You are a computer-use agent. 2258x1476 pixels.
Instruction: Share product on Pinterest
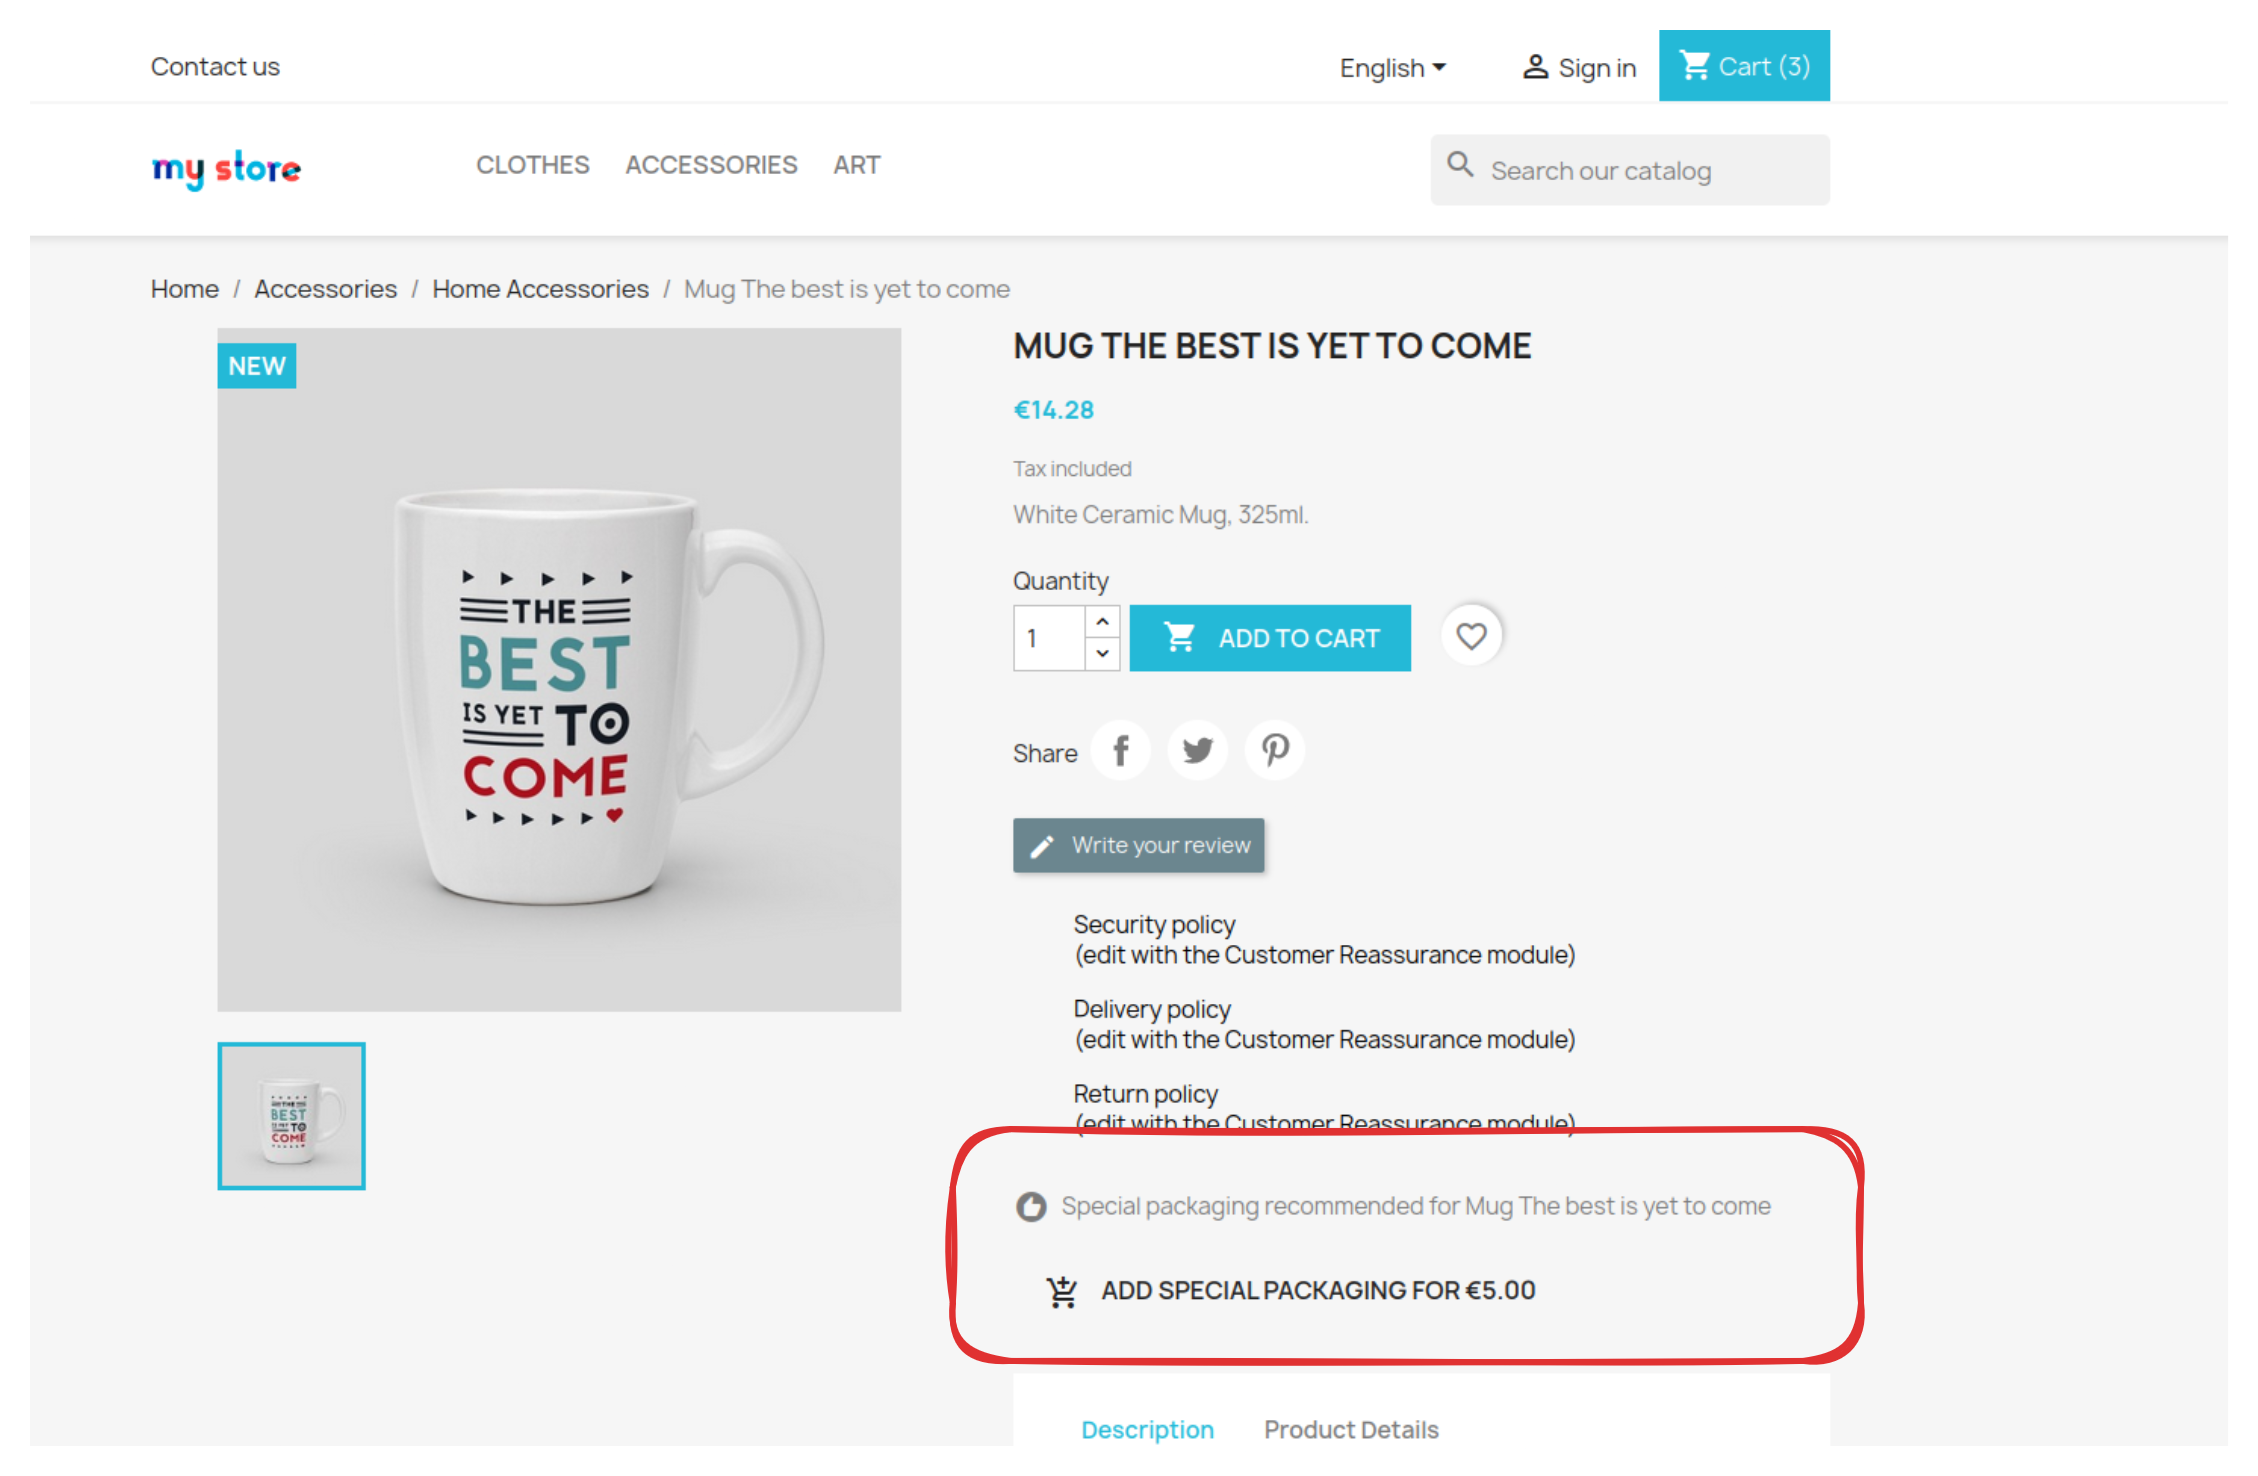click(1274, 751)
